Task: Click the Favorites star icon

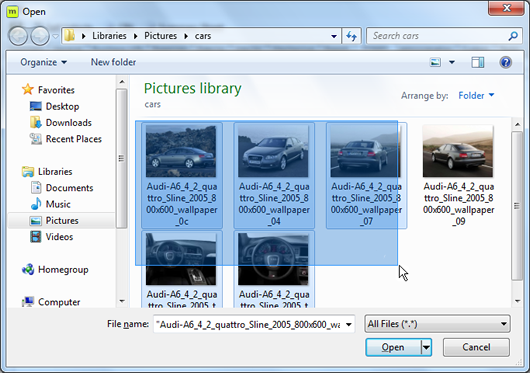Action: click(28, 90)
